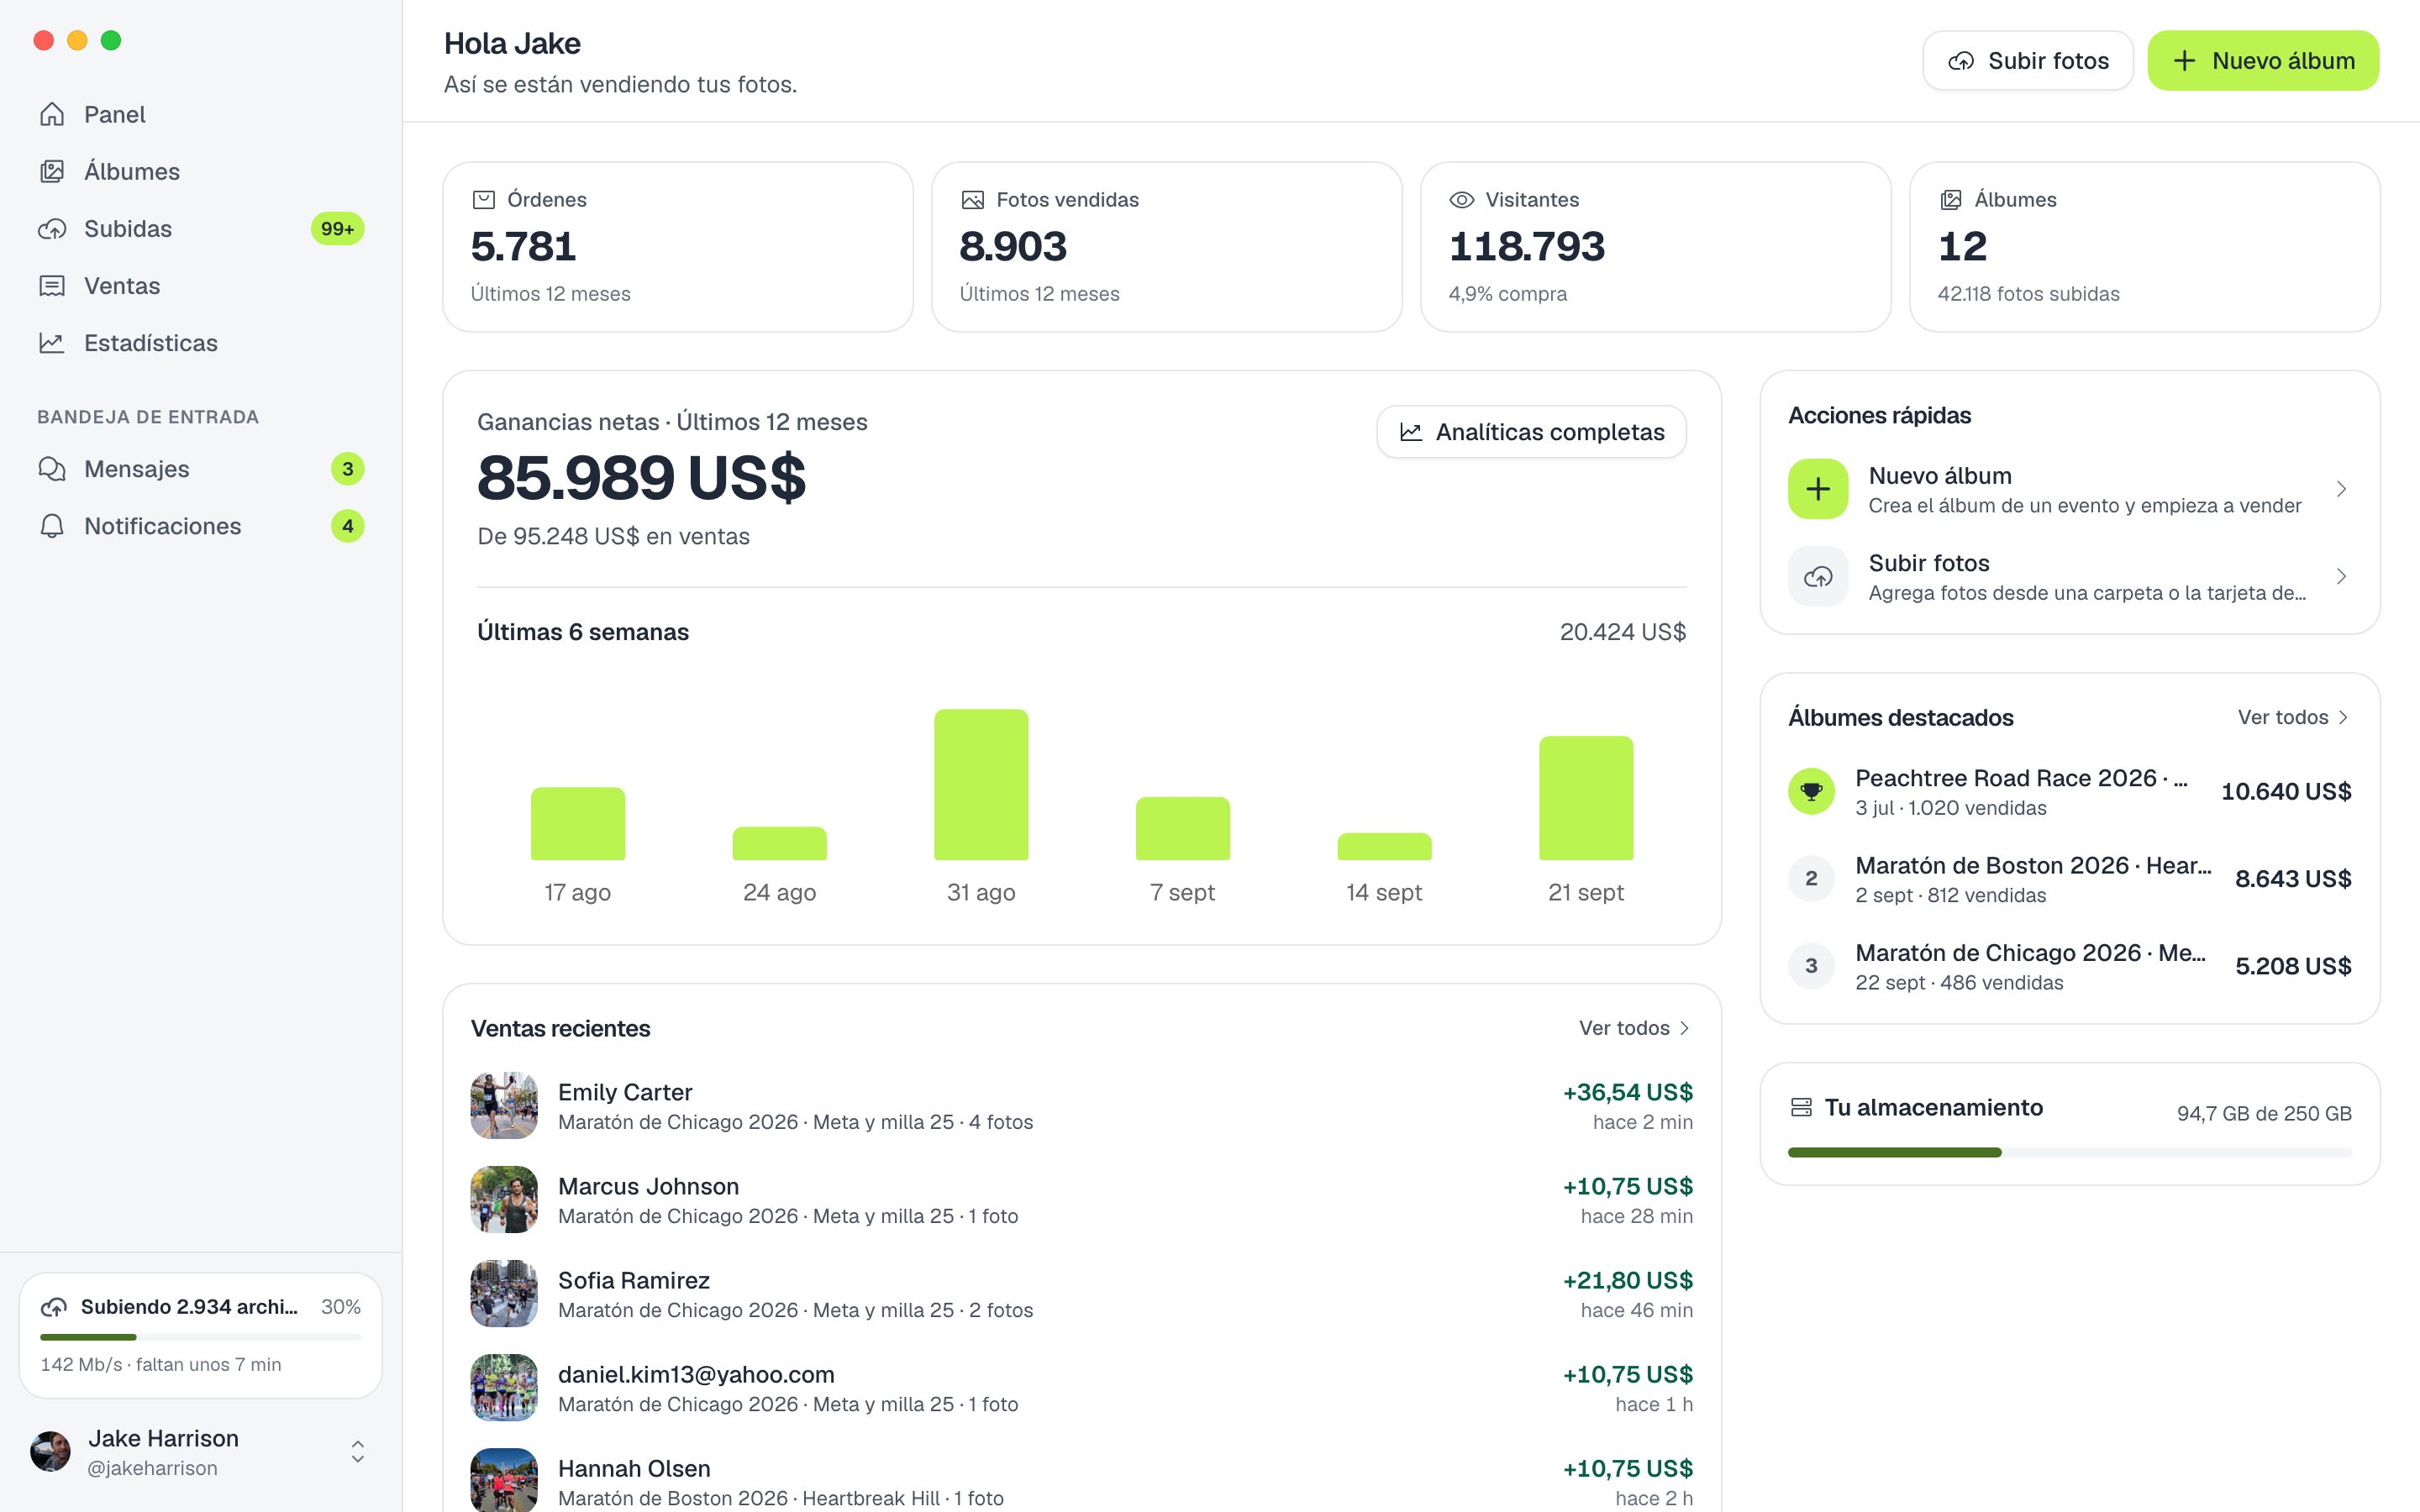
Task: Open the Nuevo álbum quick action chevron
Action: point(2341,489)
